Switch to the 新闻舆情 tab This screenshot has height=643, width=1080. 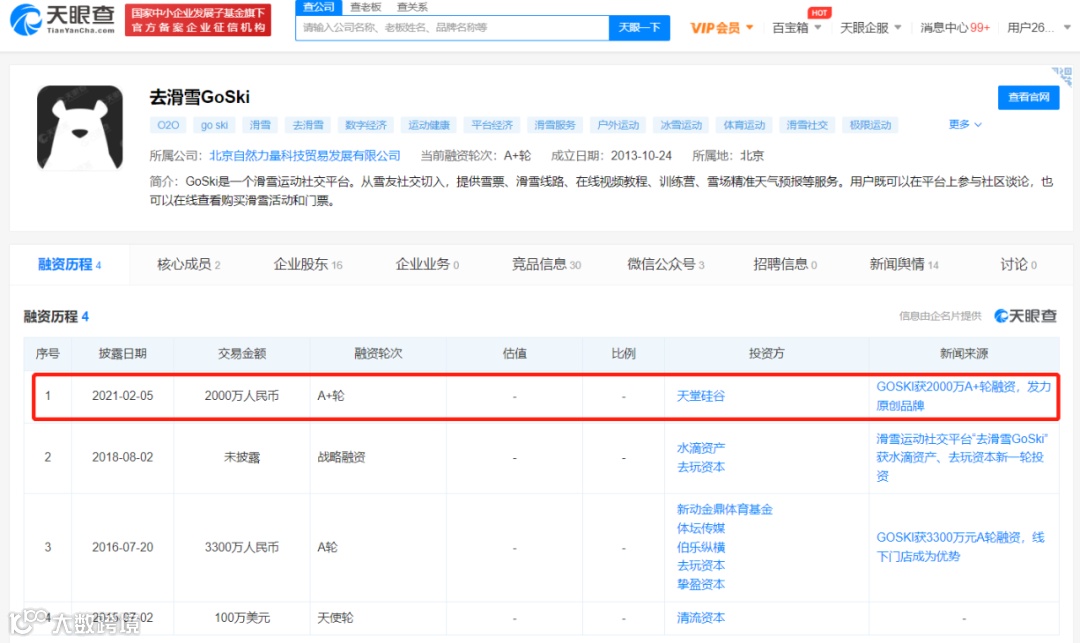[904, 264]
